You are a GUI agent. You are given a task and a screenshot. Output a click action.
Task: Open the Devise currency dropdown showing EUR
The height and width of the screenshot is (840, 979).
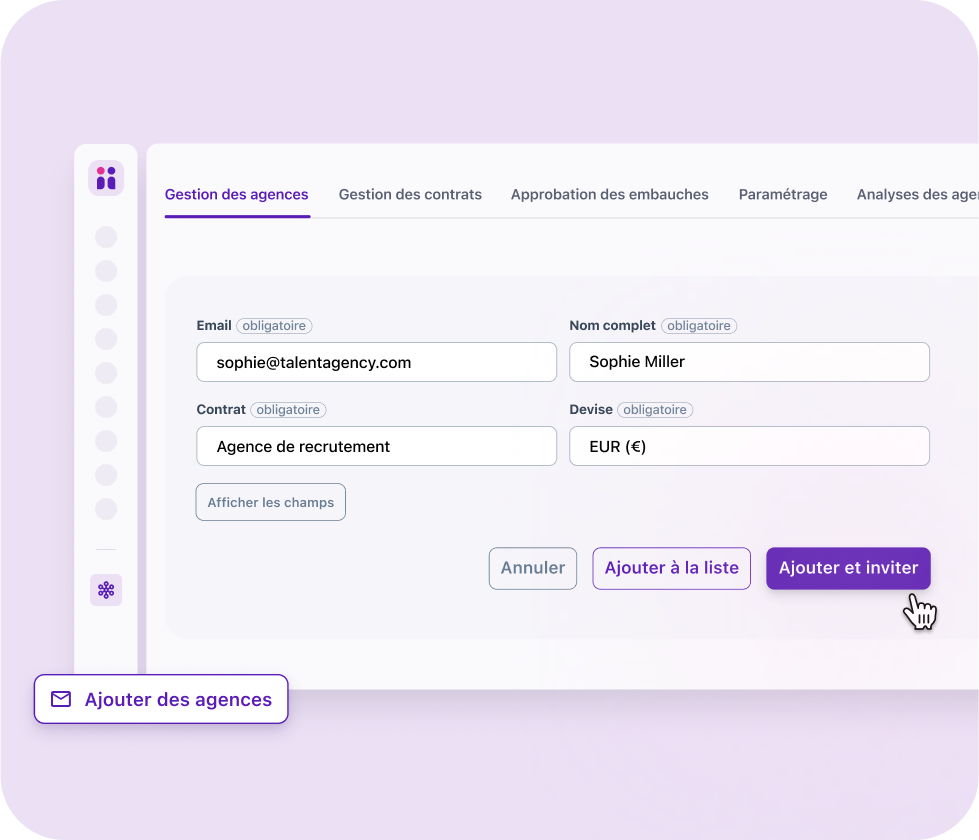(x=749, y=446)
